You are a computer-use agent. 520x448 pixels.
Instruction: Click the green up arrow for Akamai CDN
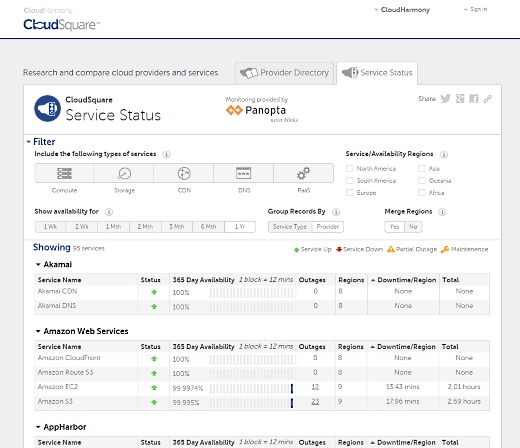point(154,292)
